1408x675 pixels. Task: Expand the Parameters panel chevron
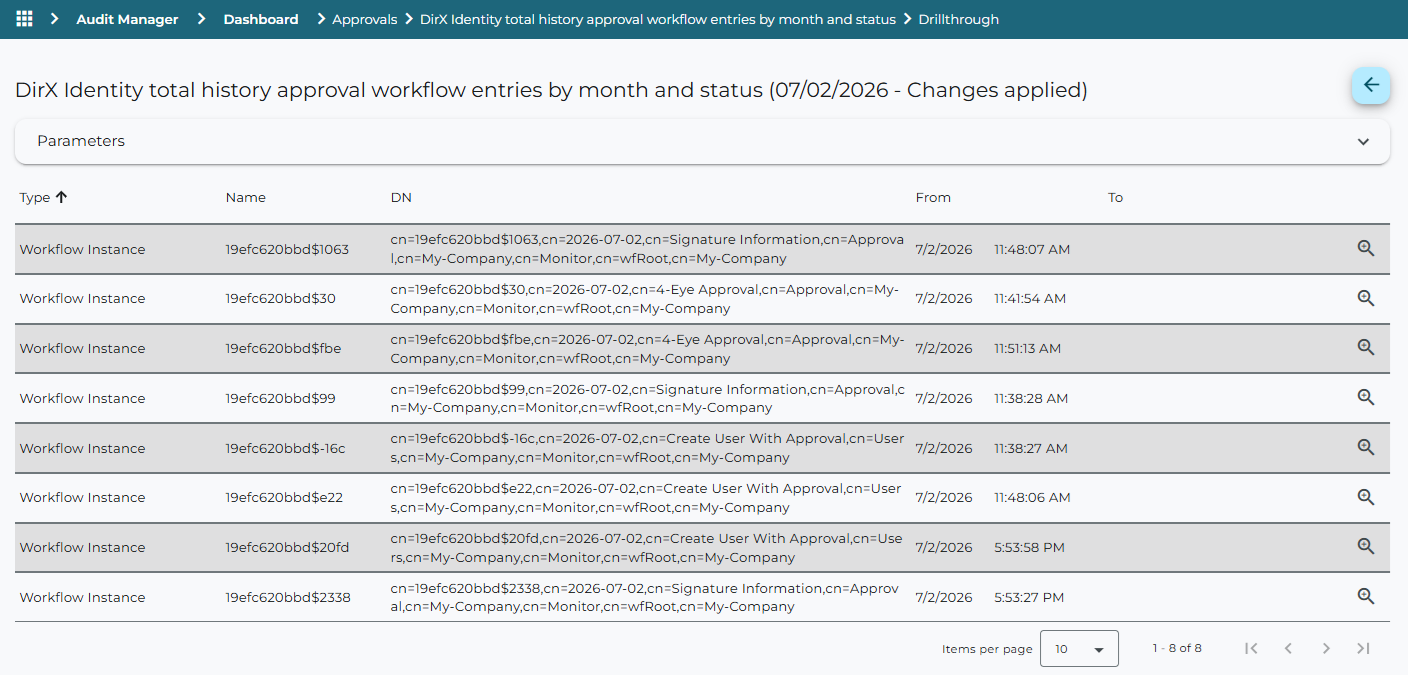[x=1363, y=142]
